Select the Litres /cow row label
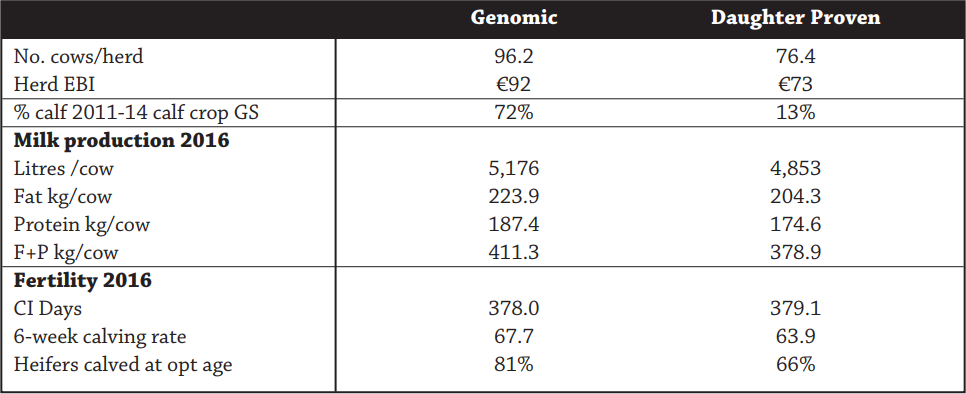 point(64,168)
